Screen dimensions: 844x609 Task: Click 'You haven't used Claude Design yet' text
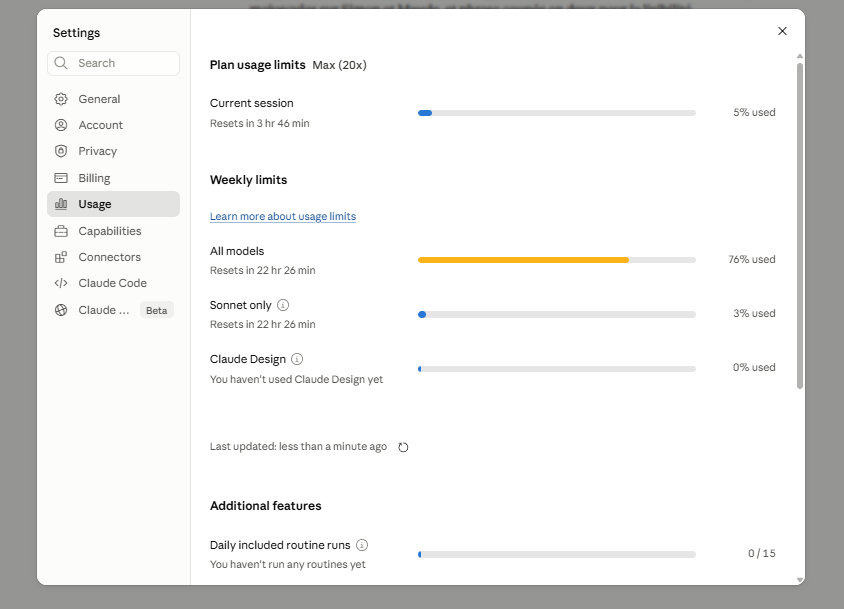point(297,380)
